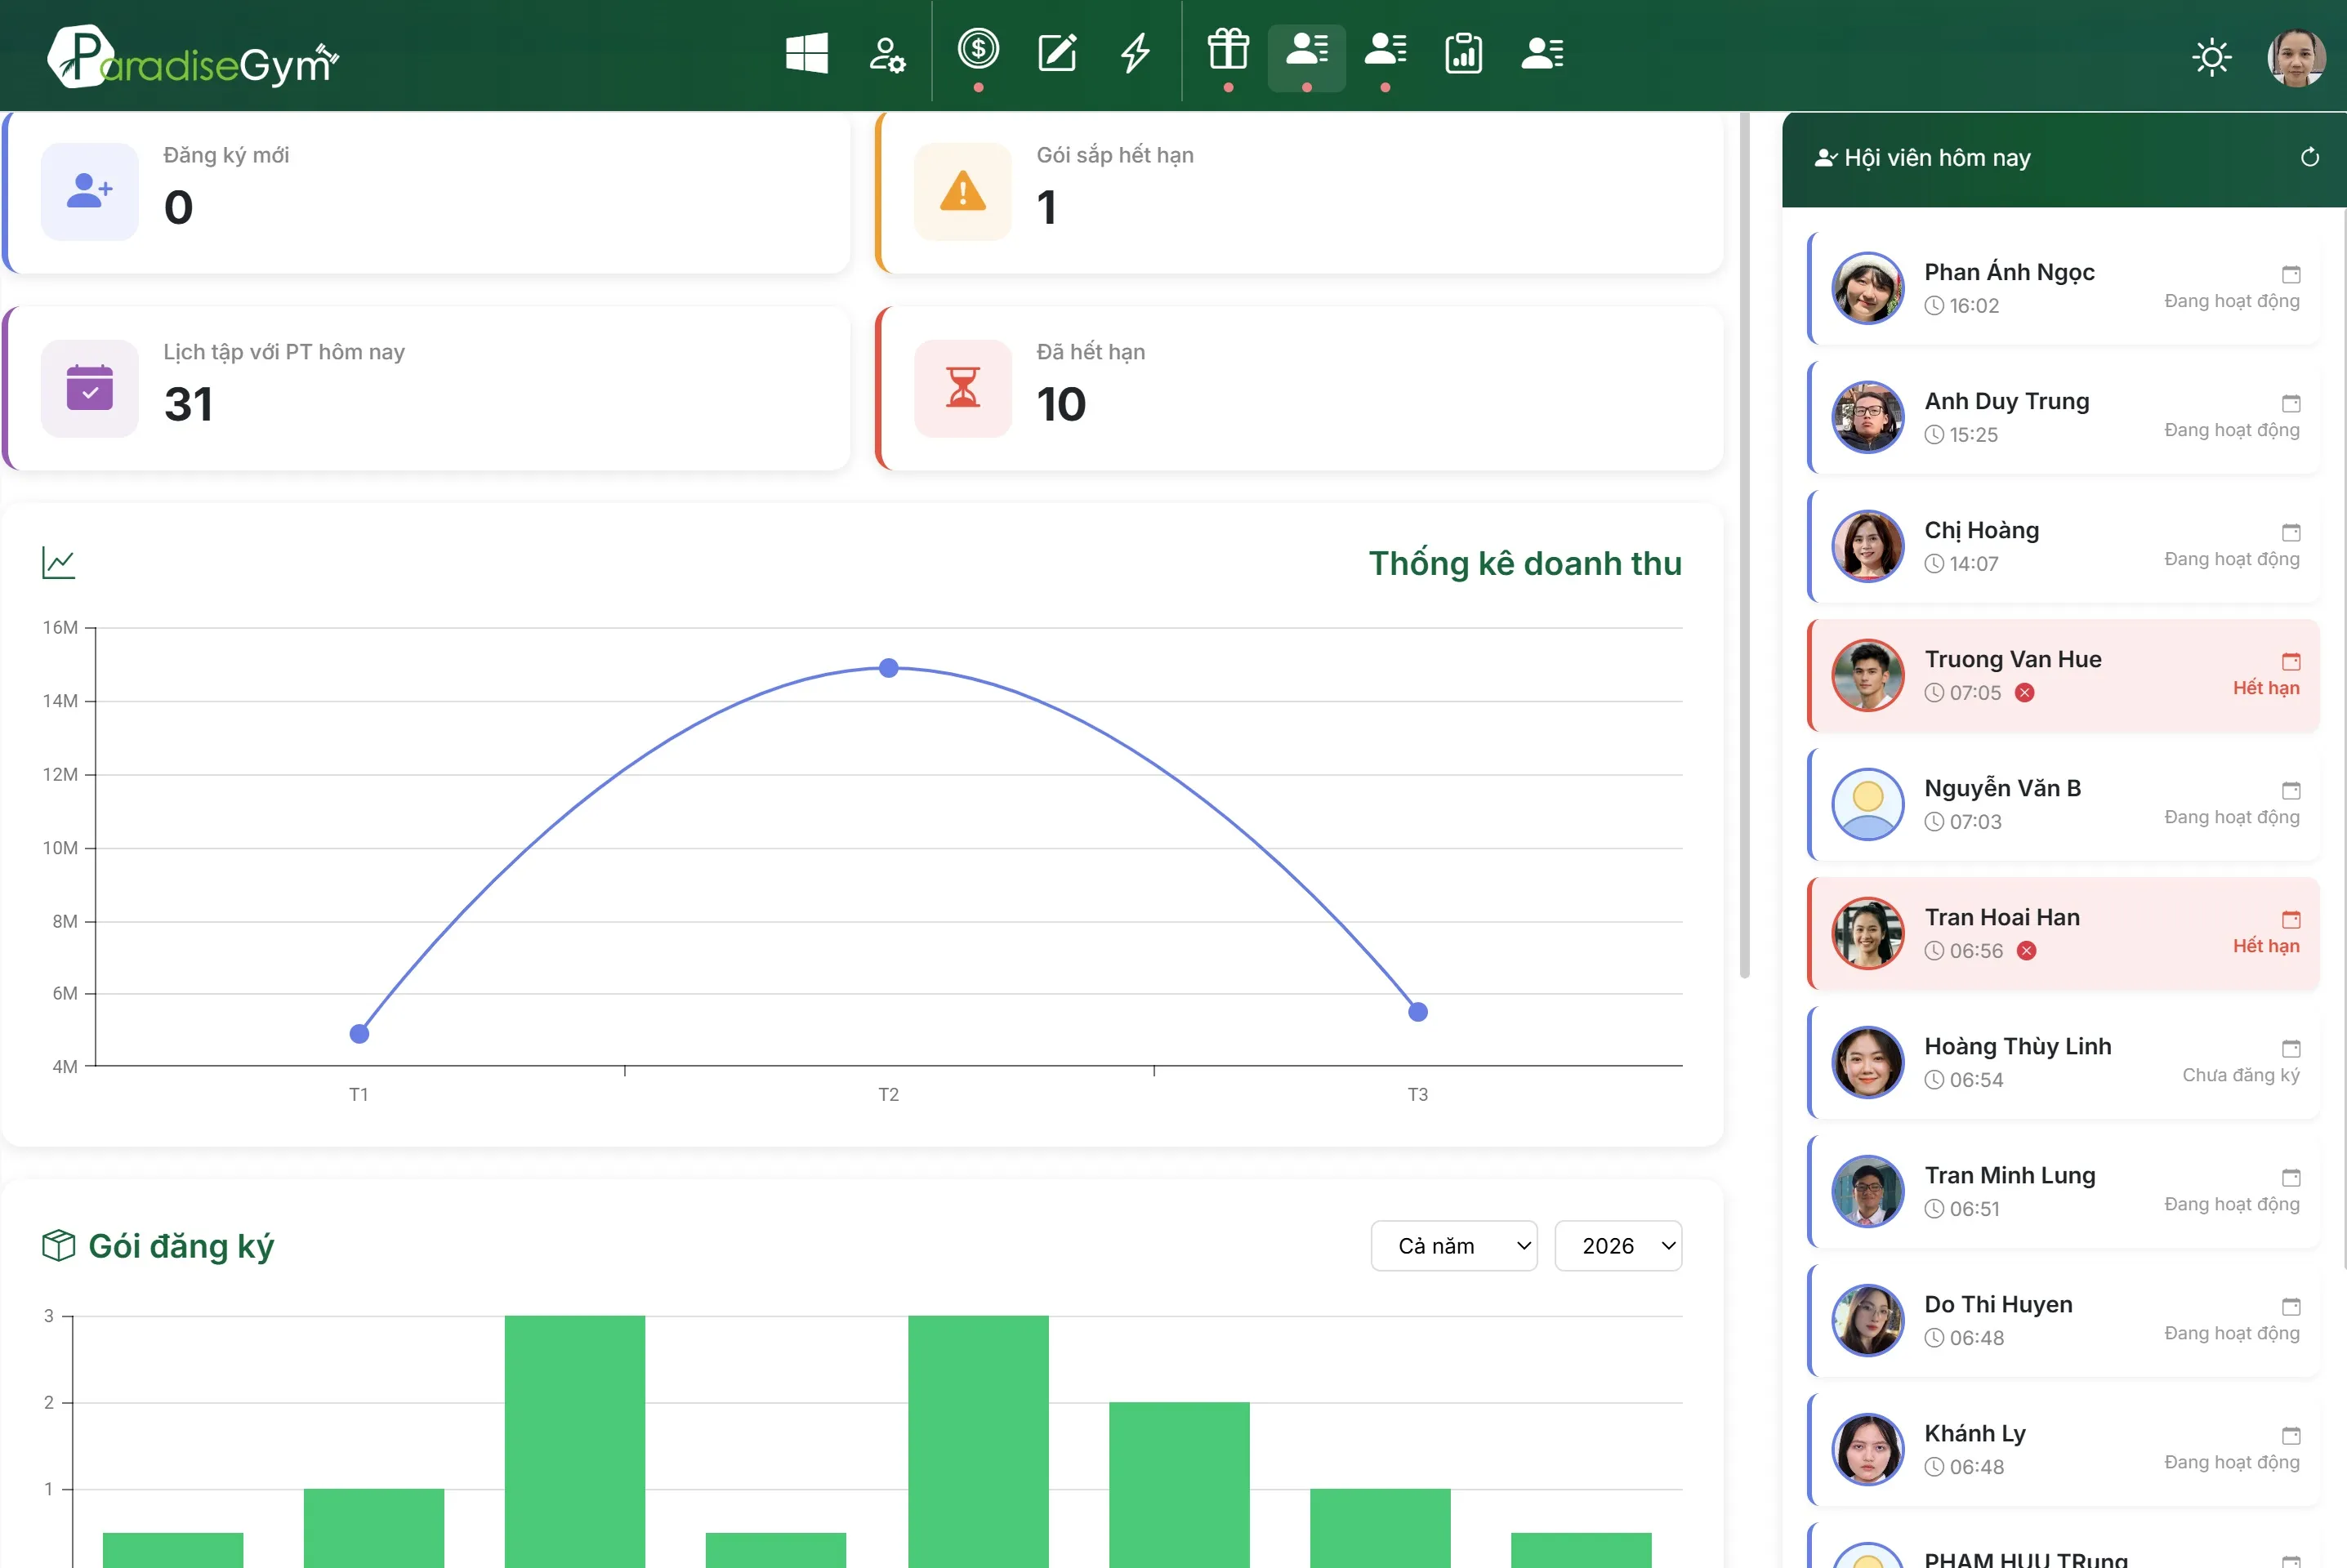Click the lightning bolt quick action icon
This screenshot has width=2347, height=1568.
pyautogui.click(x=1135, y=53)
